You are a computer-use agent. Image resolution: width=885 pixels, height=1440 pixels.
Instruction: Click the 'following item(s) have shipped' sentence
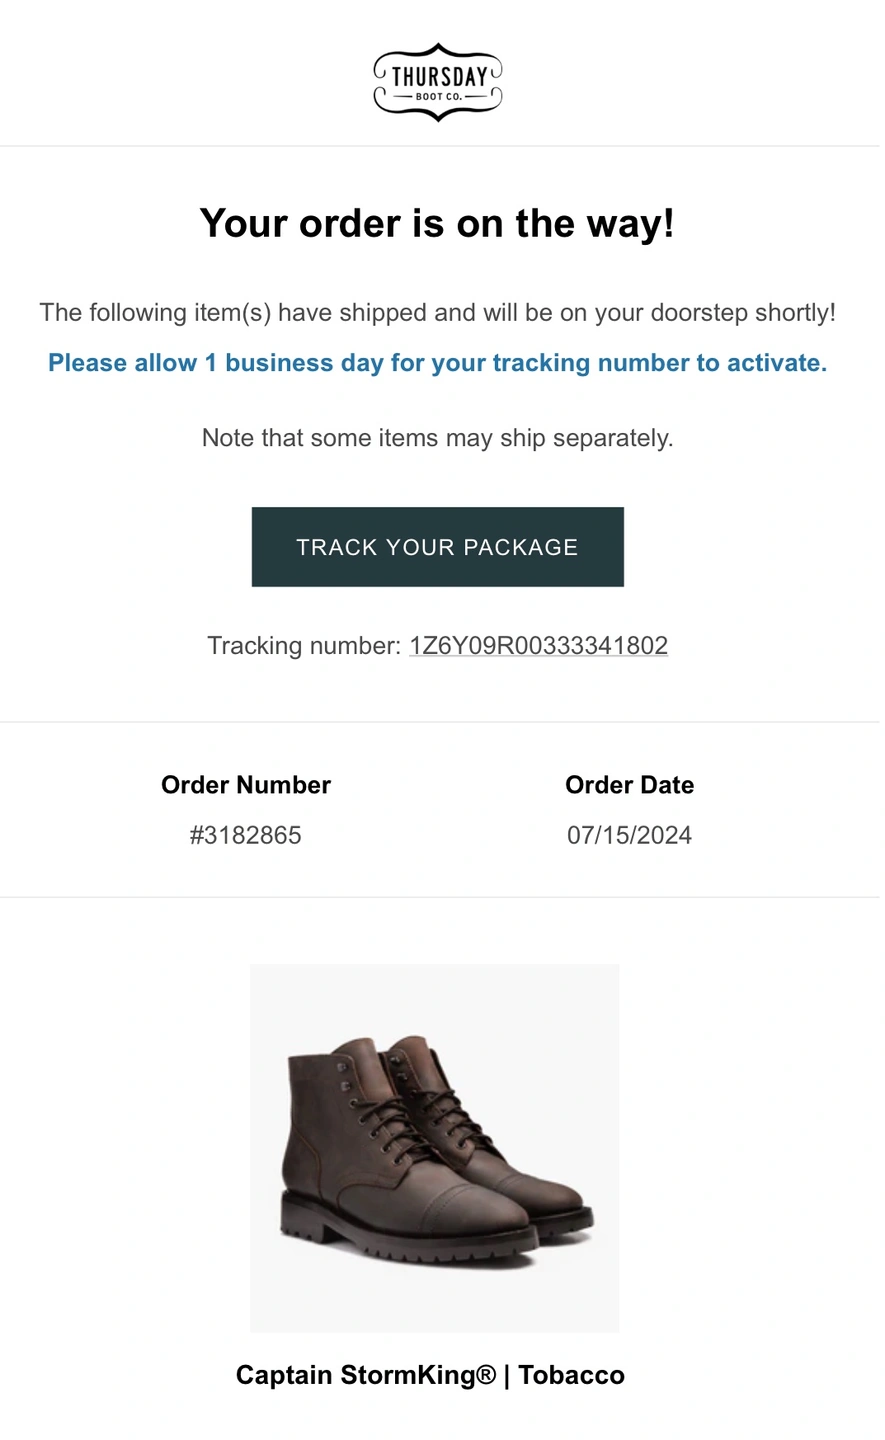(x=437, y=313)
